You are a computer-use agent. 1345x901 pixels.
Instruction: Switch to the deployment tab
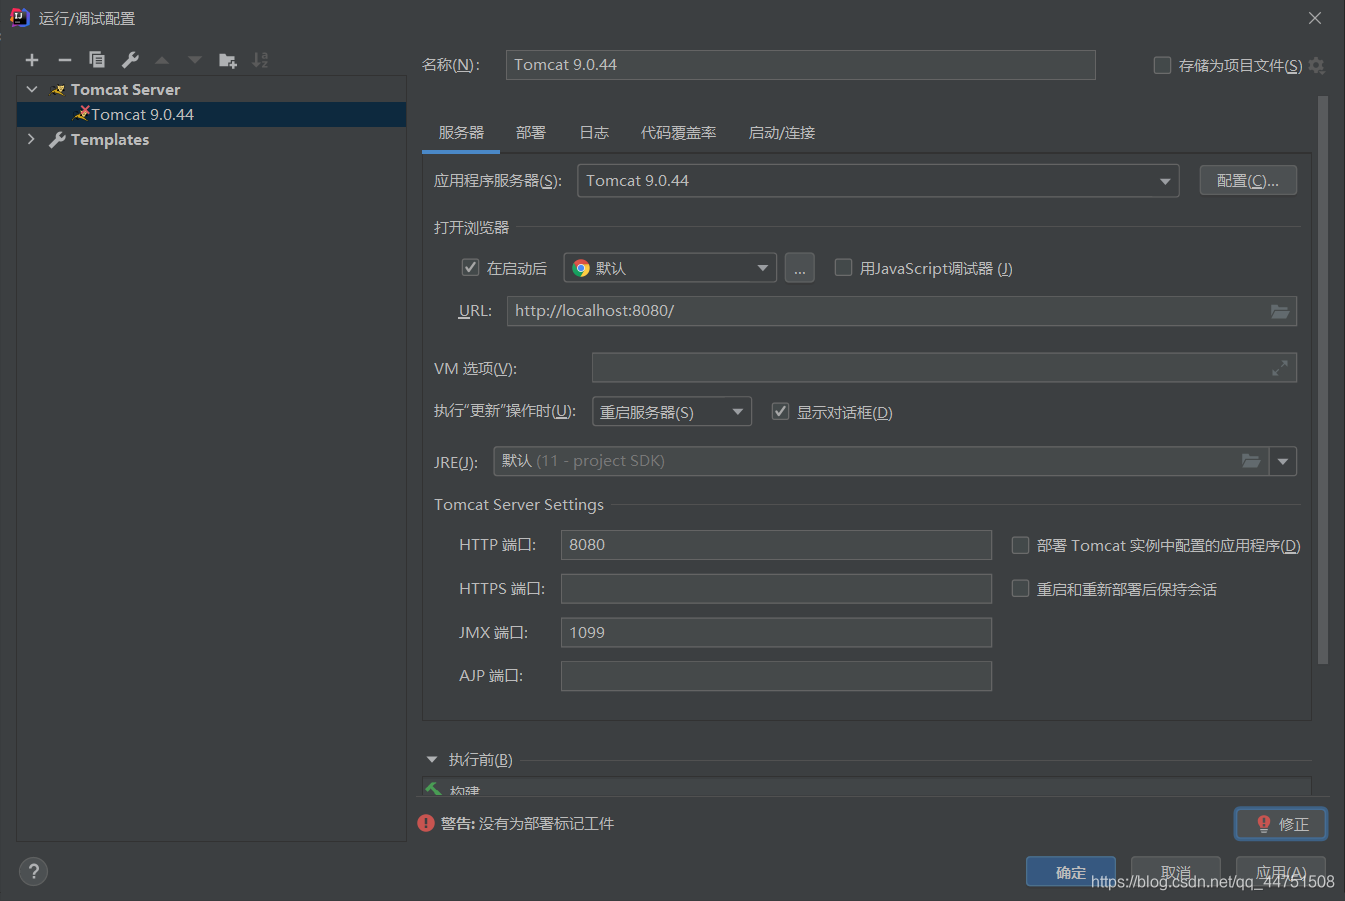pyautogui.click(x=531, y=133)
